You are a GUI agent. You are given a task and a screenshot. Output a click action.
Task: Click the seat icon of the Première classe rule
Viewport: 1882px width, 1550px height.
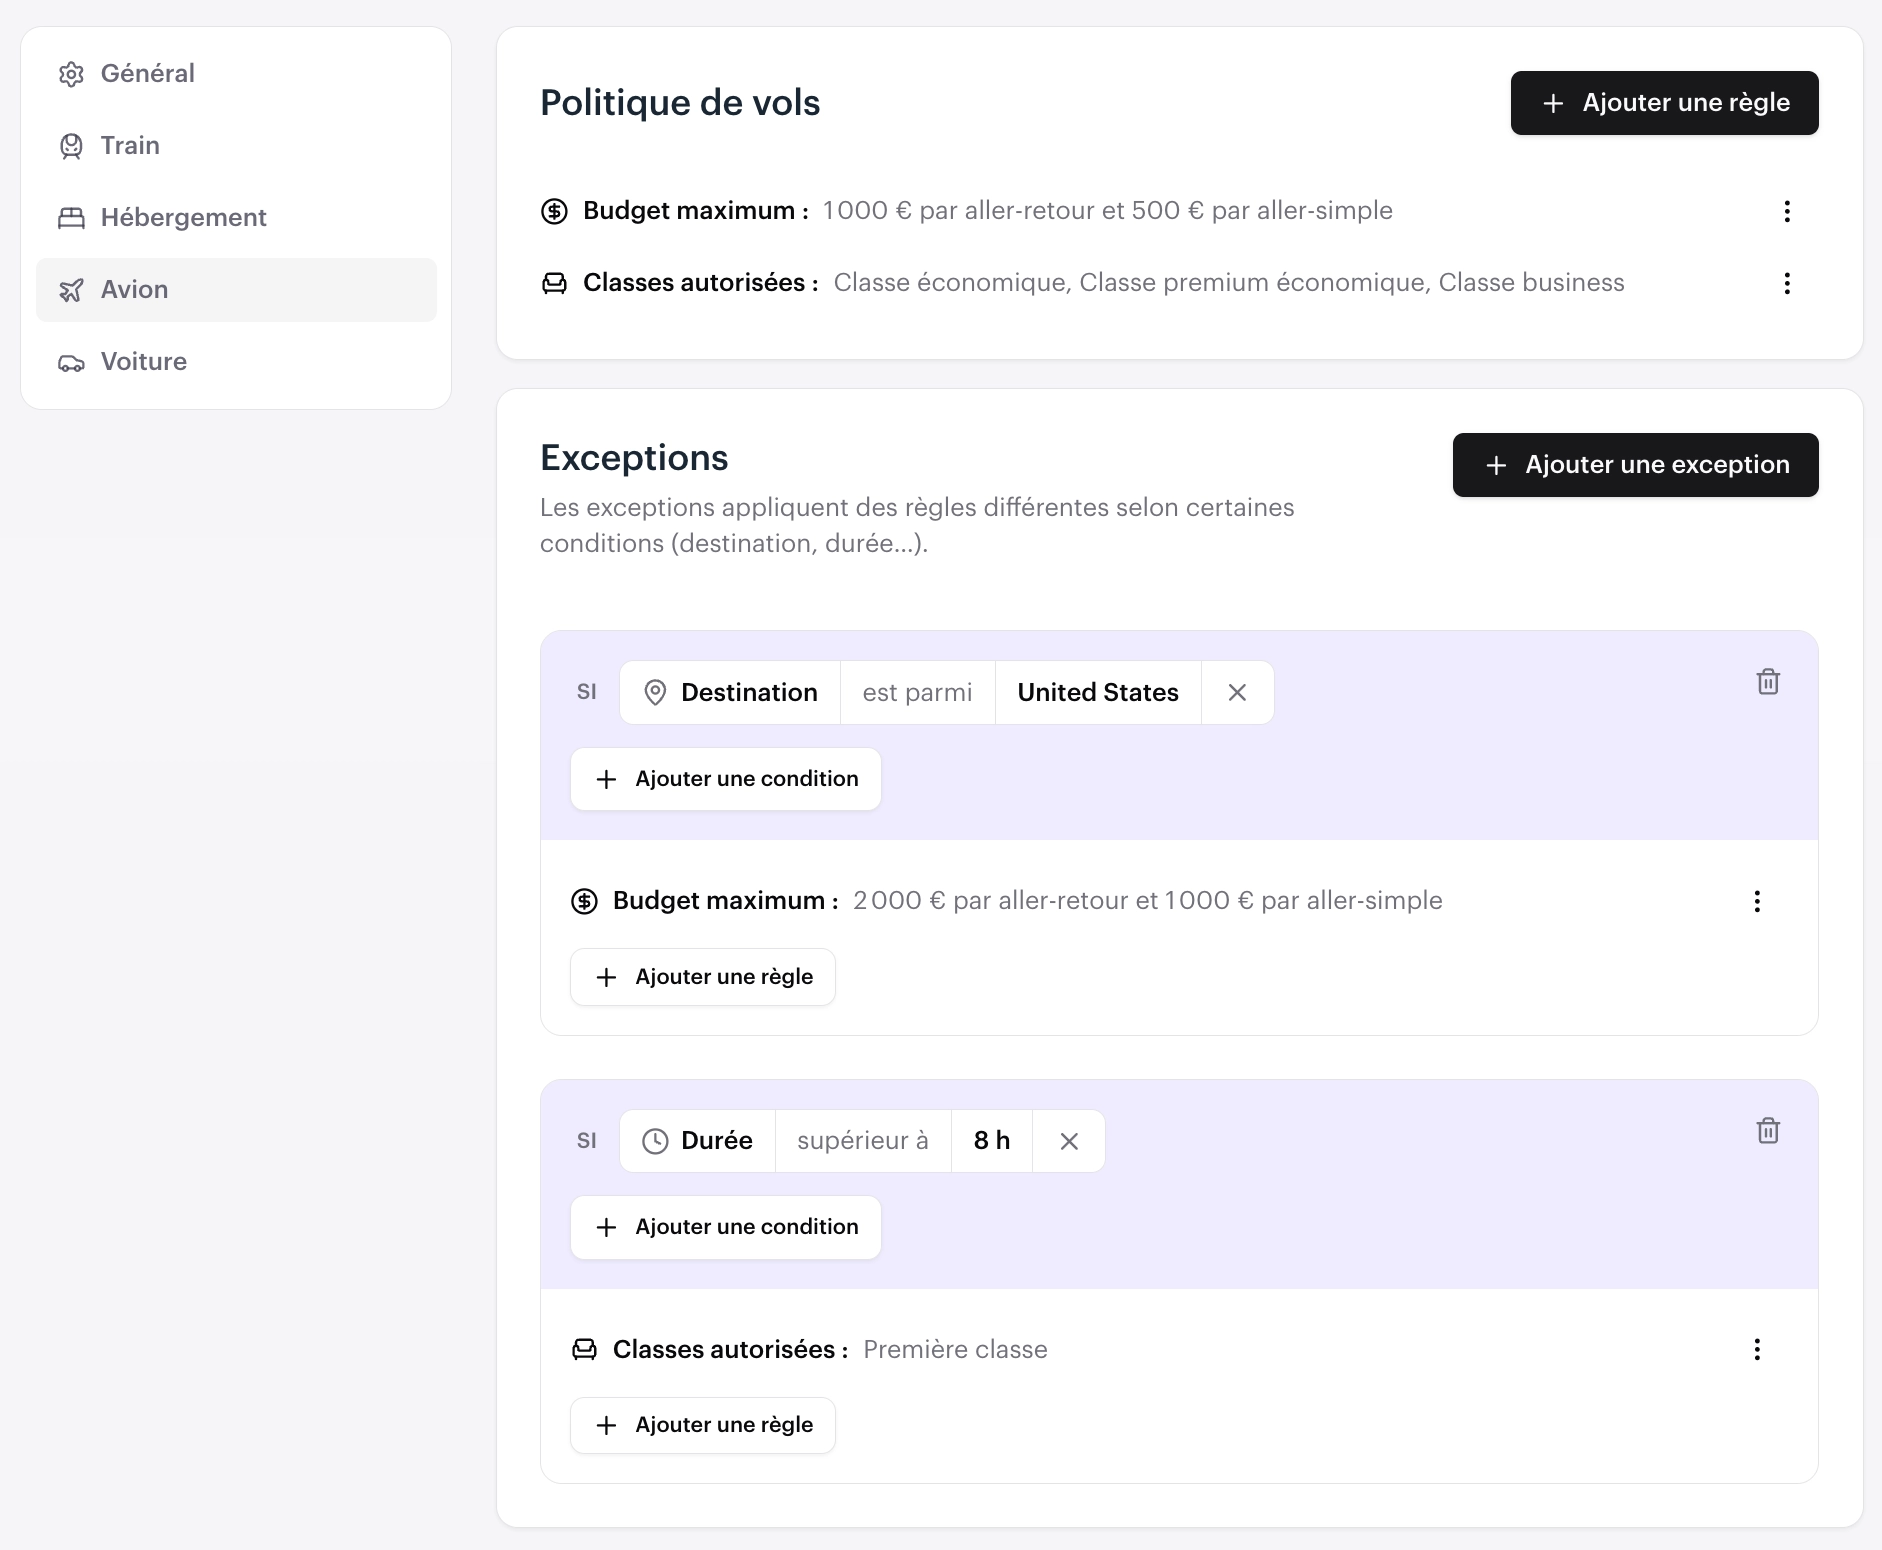[x=584, y=1350]
